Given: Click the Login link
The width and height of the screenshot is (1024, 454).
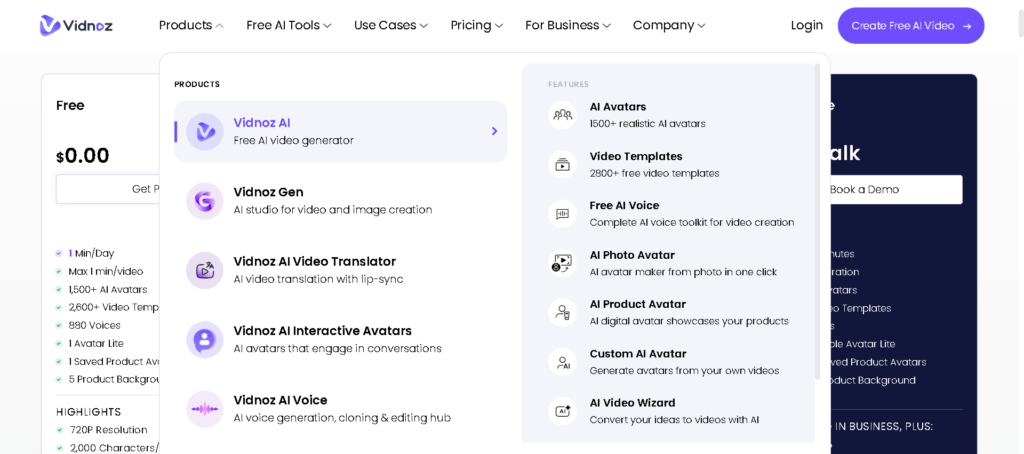Looking at the screenshot, I should click(806, 25).
